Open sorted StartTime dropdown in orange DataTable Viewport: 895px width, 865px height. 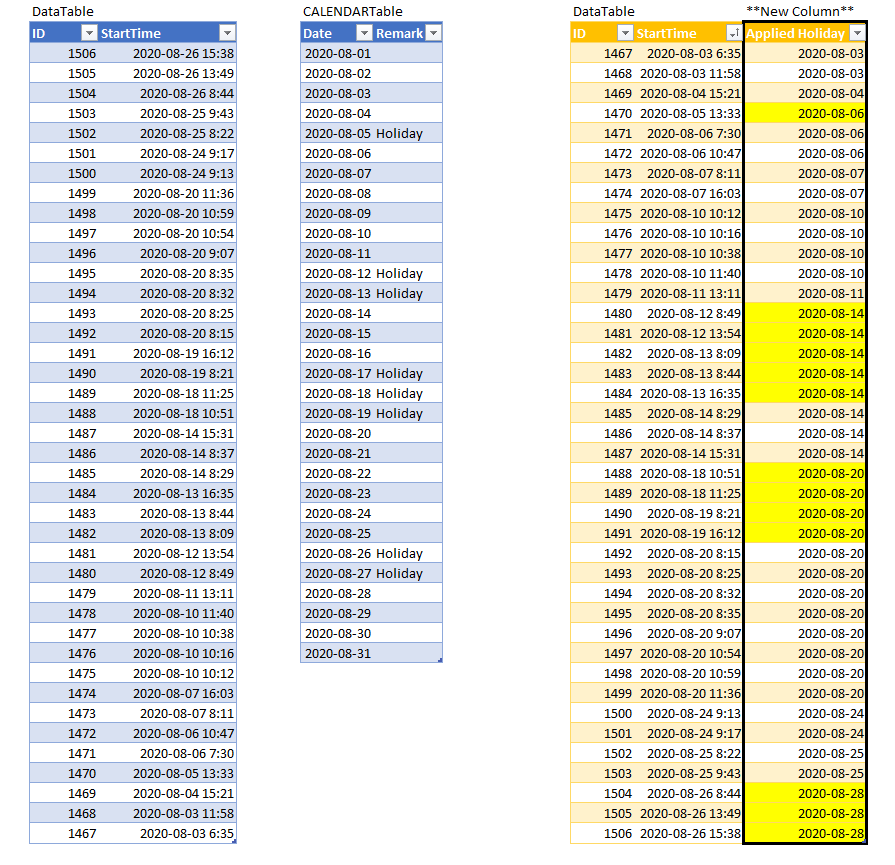(733, 33)
